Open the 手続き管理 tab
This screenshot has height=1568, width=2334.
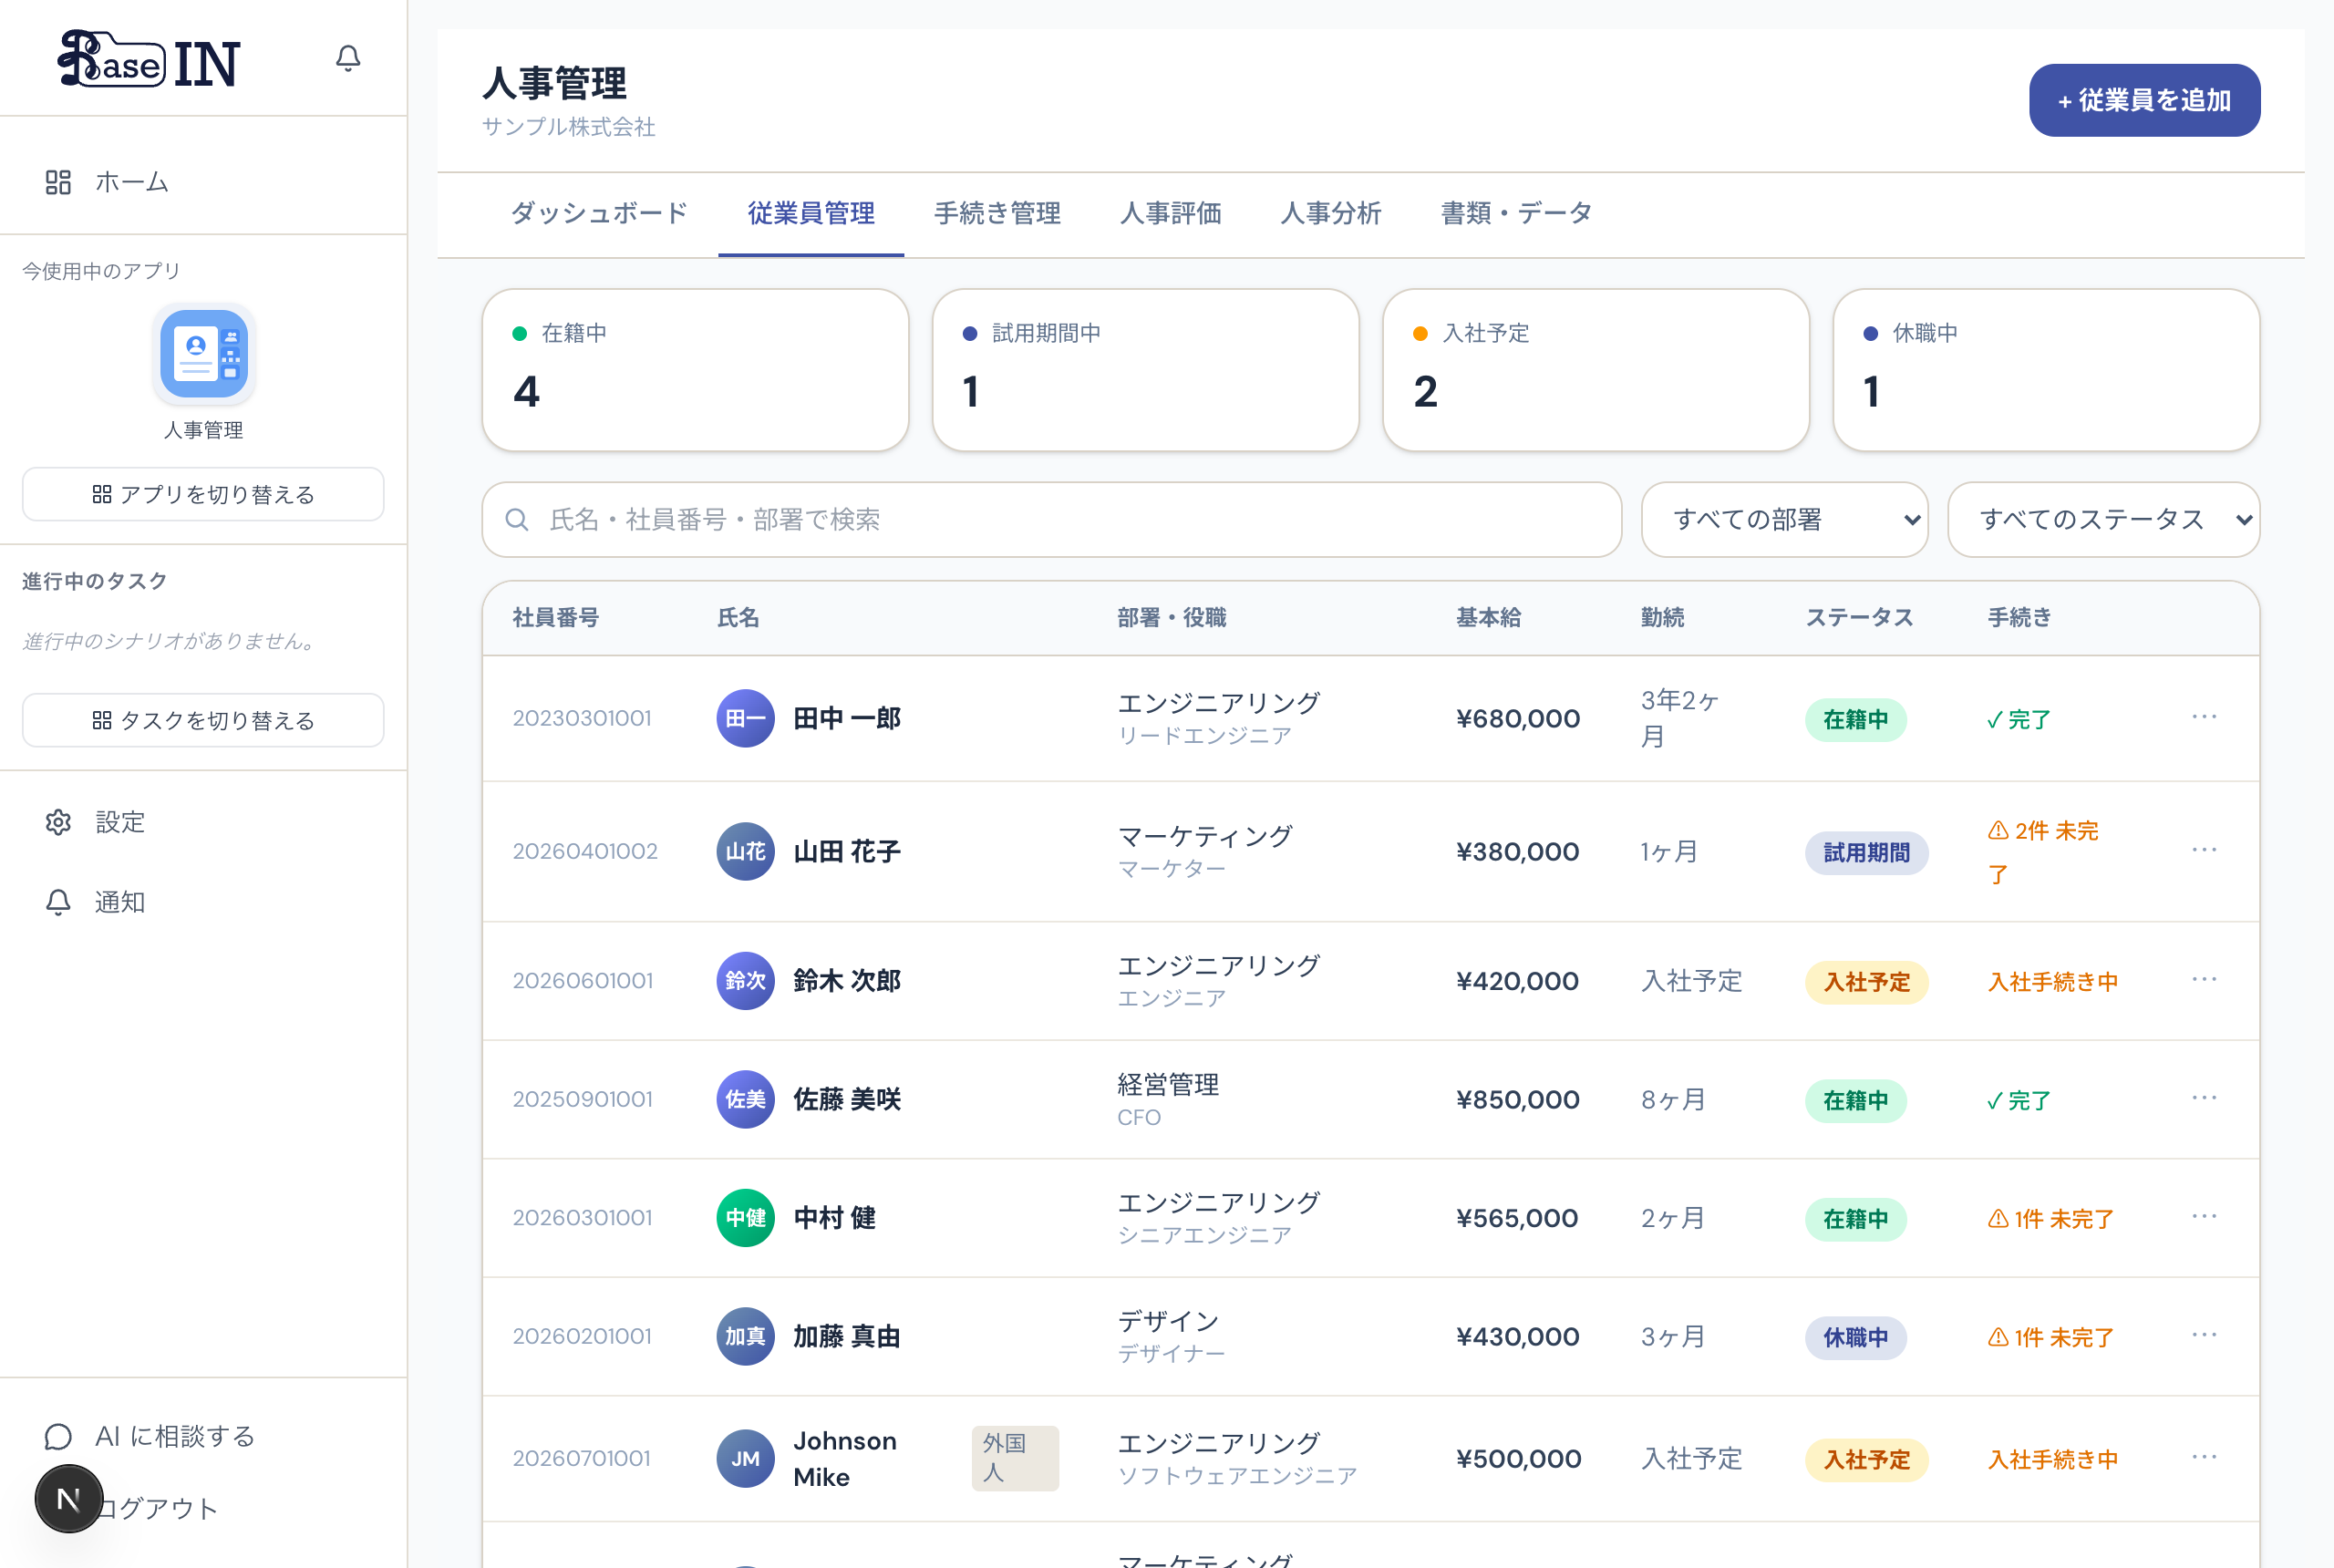point(997,213)
